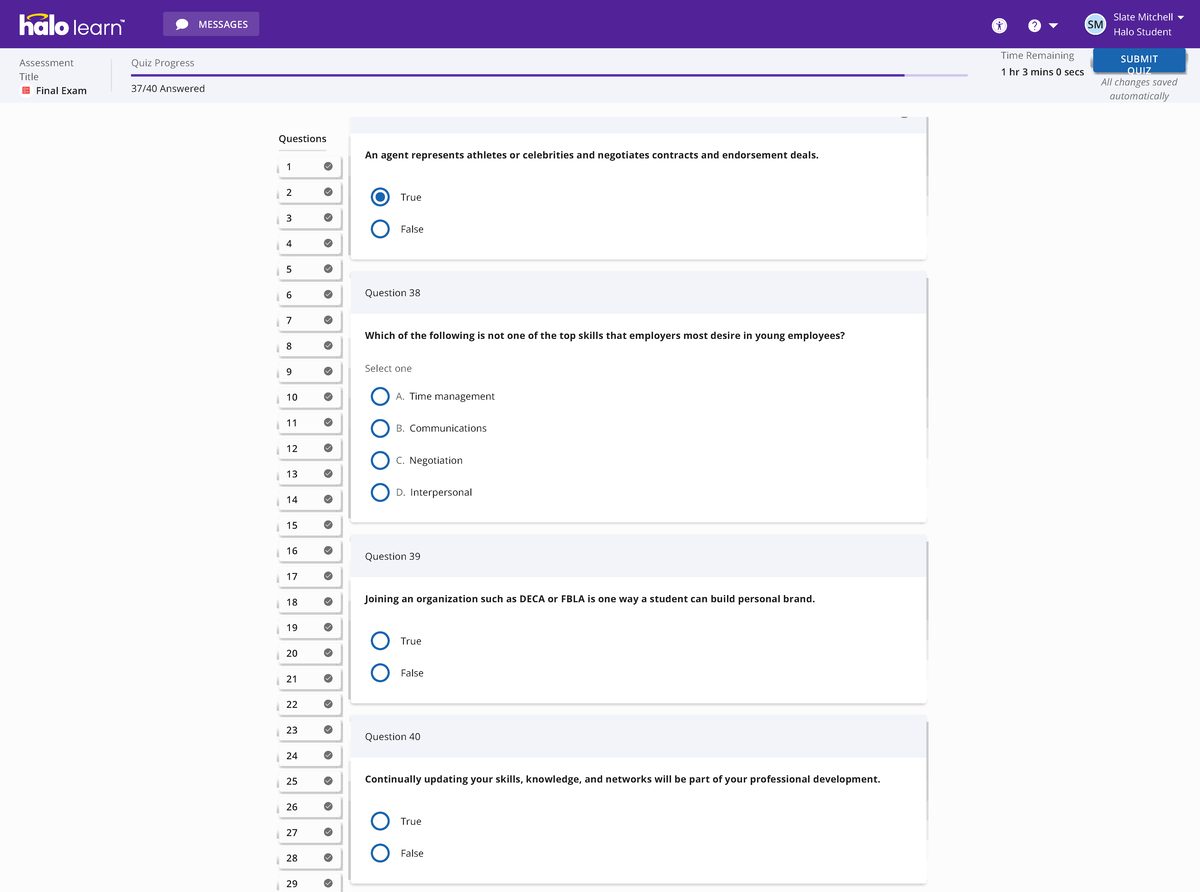The width and height of the screenshot is (1200, 892).
Task: Jump to question 17 in the list
Action: tap(310, 576)
